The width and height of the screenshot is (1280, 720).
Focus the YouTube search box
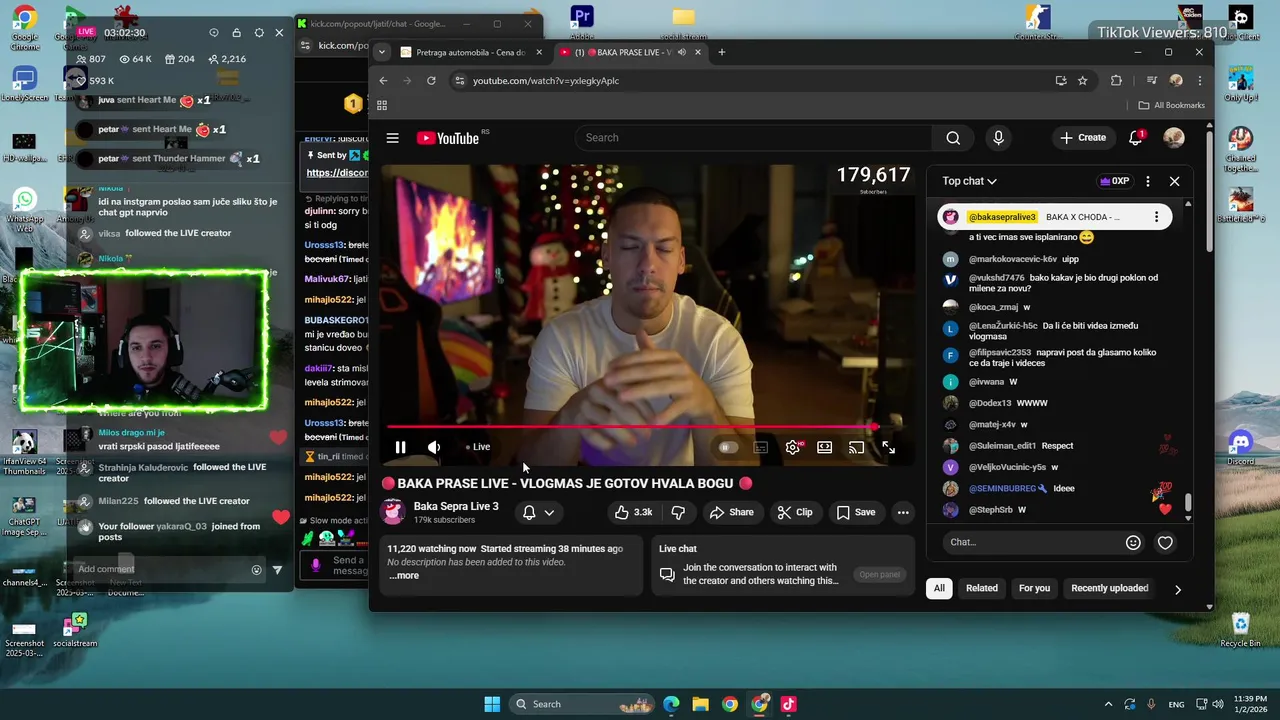[x=755, y=138]
